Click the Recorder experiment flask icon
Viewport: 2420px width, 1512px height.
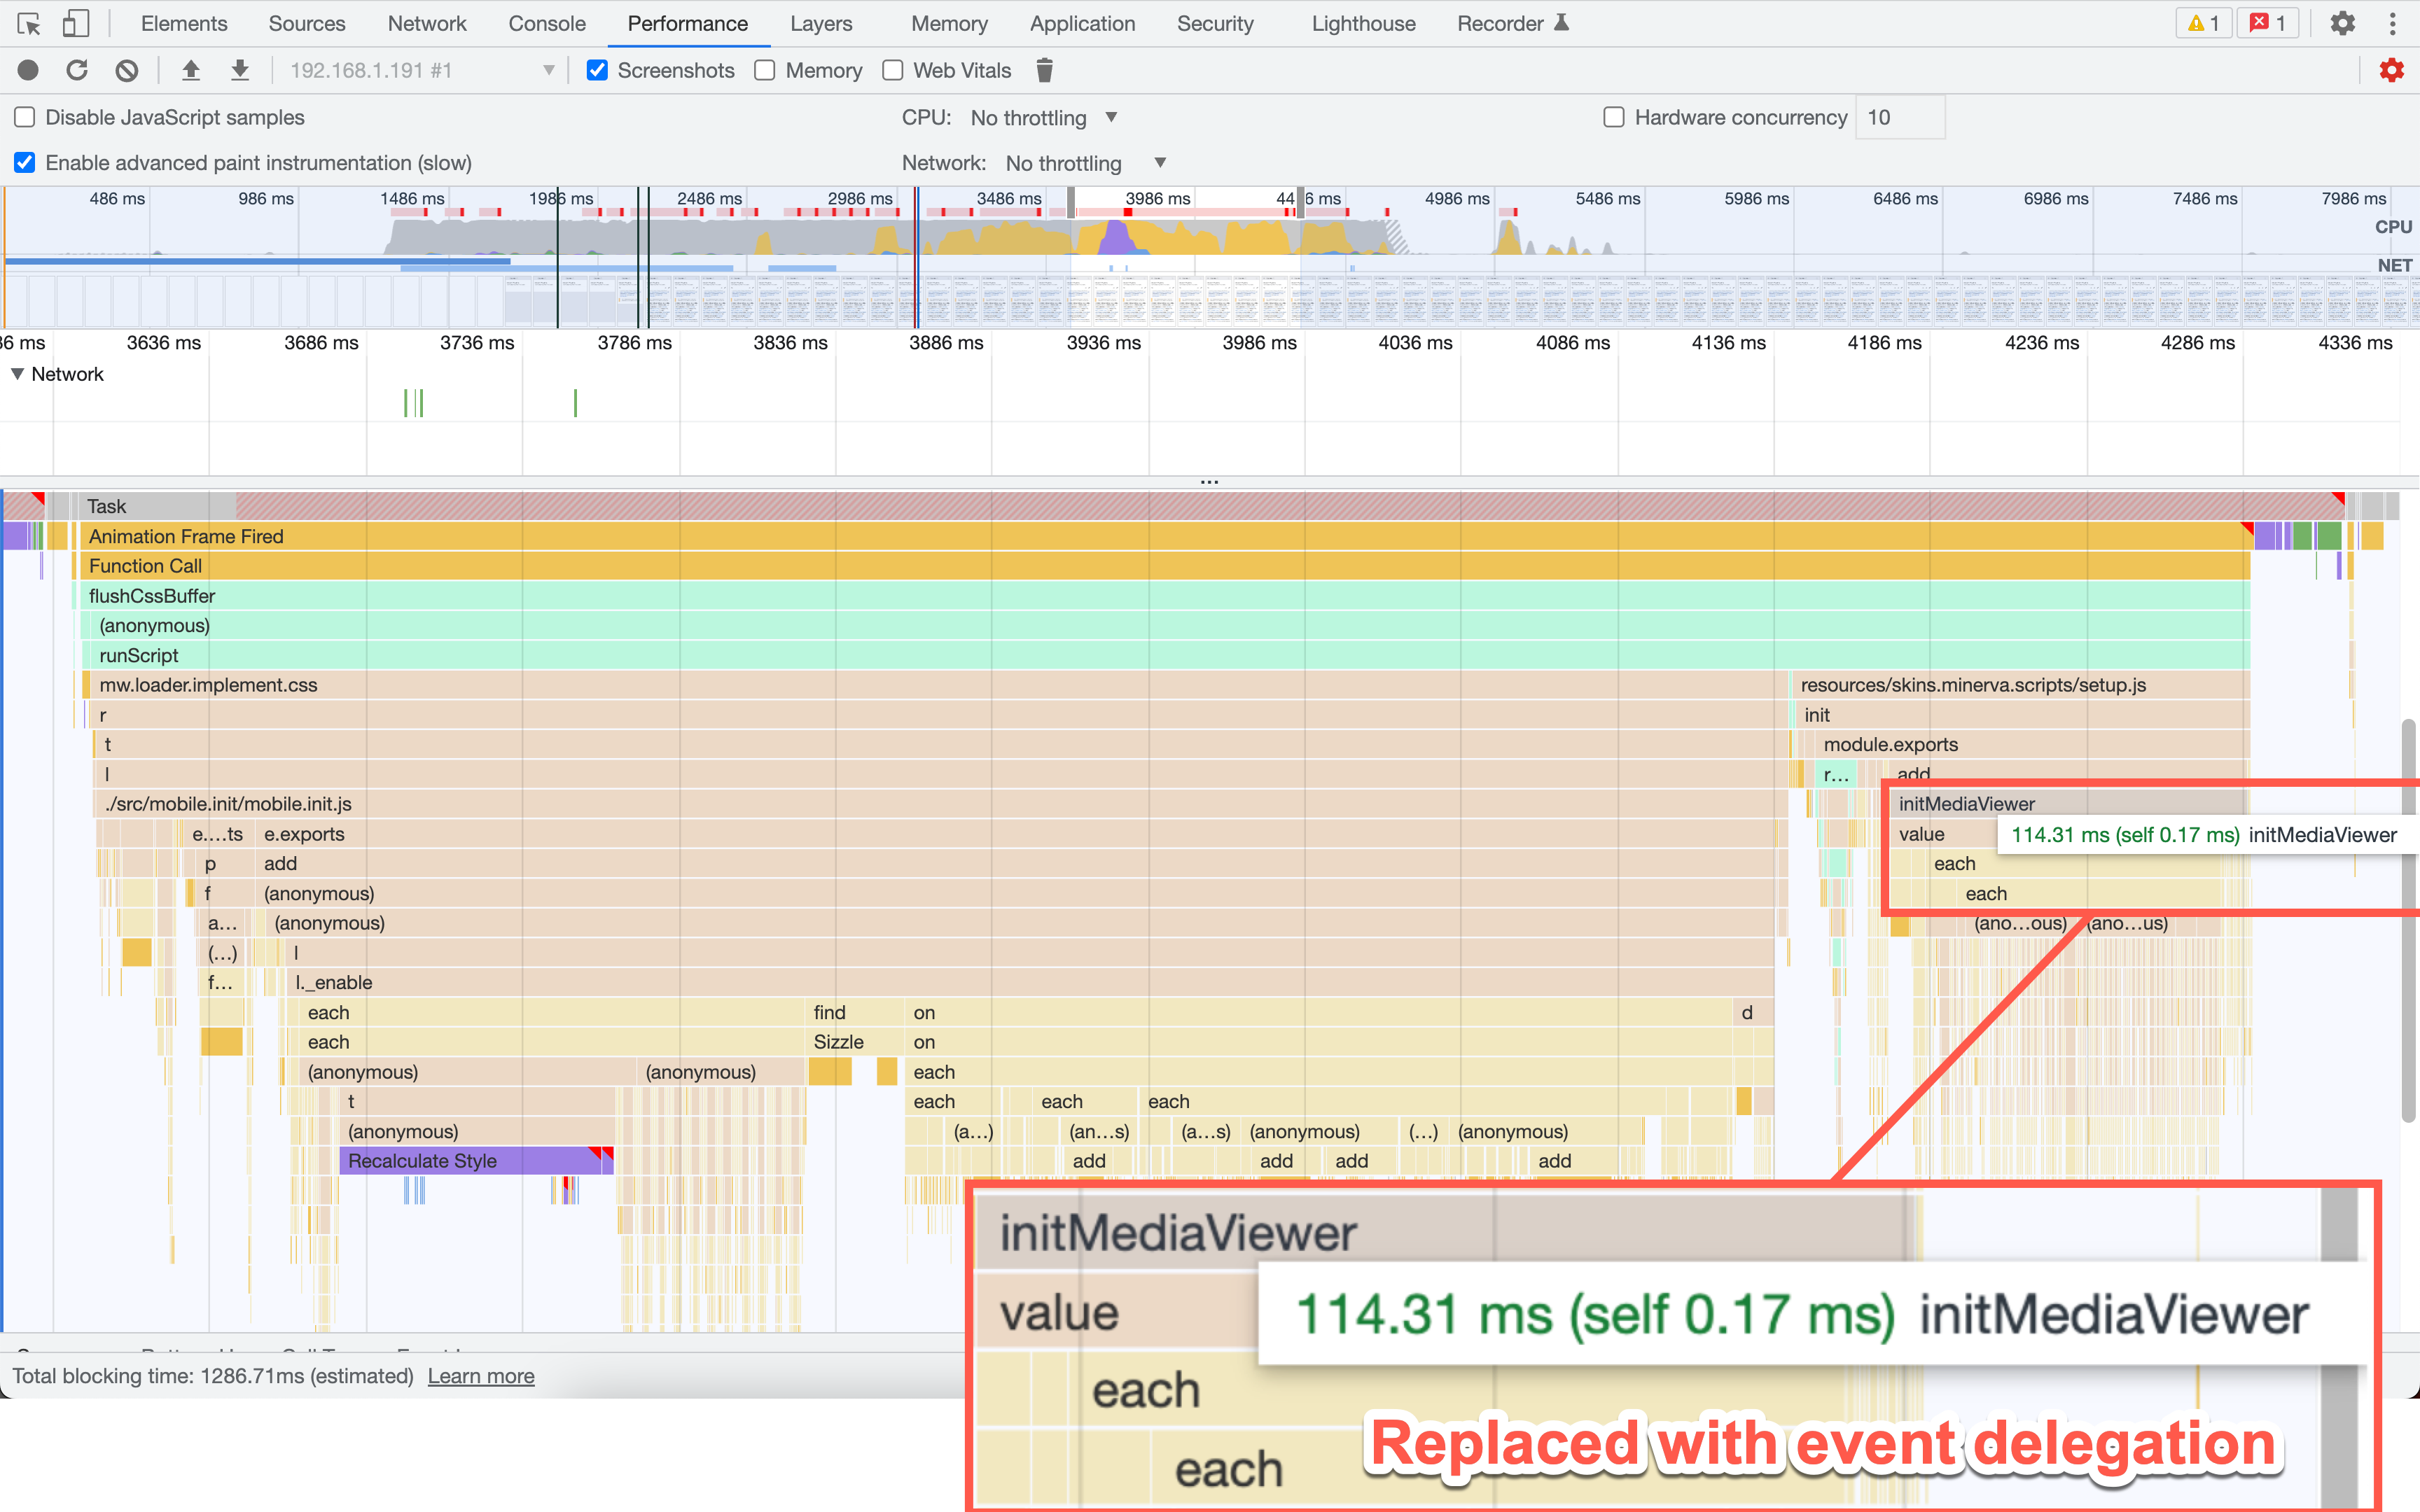pyautogui.click(x=1562, y=22)
